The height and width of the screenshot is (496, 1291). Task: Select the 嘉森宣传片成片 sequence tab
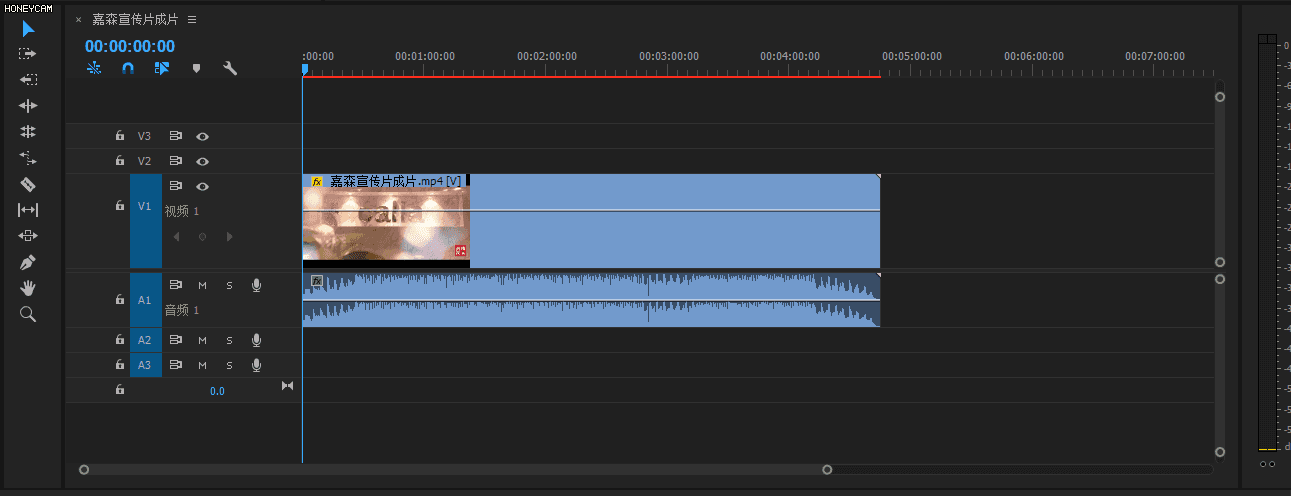pyautogui.click(x=135, y=19)
